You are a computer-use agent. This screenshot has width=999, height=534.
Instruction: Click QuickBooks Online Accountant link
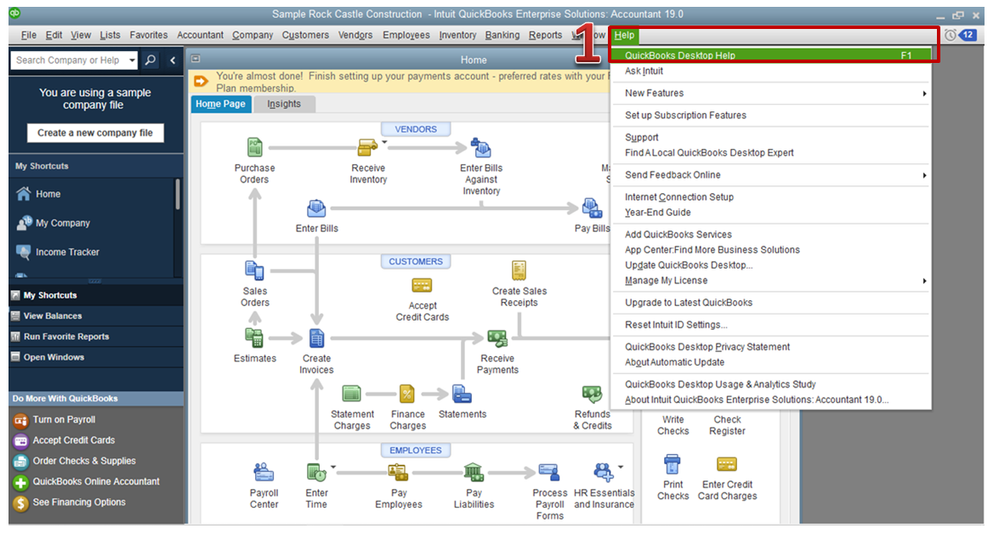pyautogui.click(x=96, y=482)
